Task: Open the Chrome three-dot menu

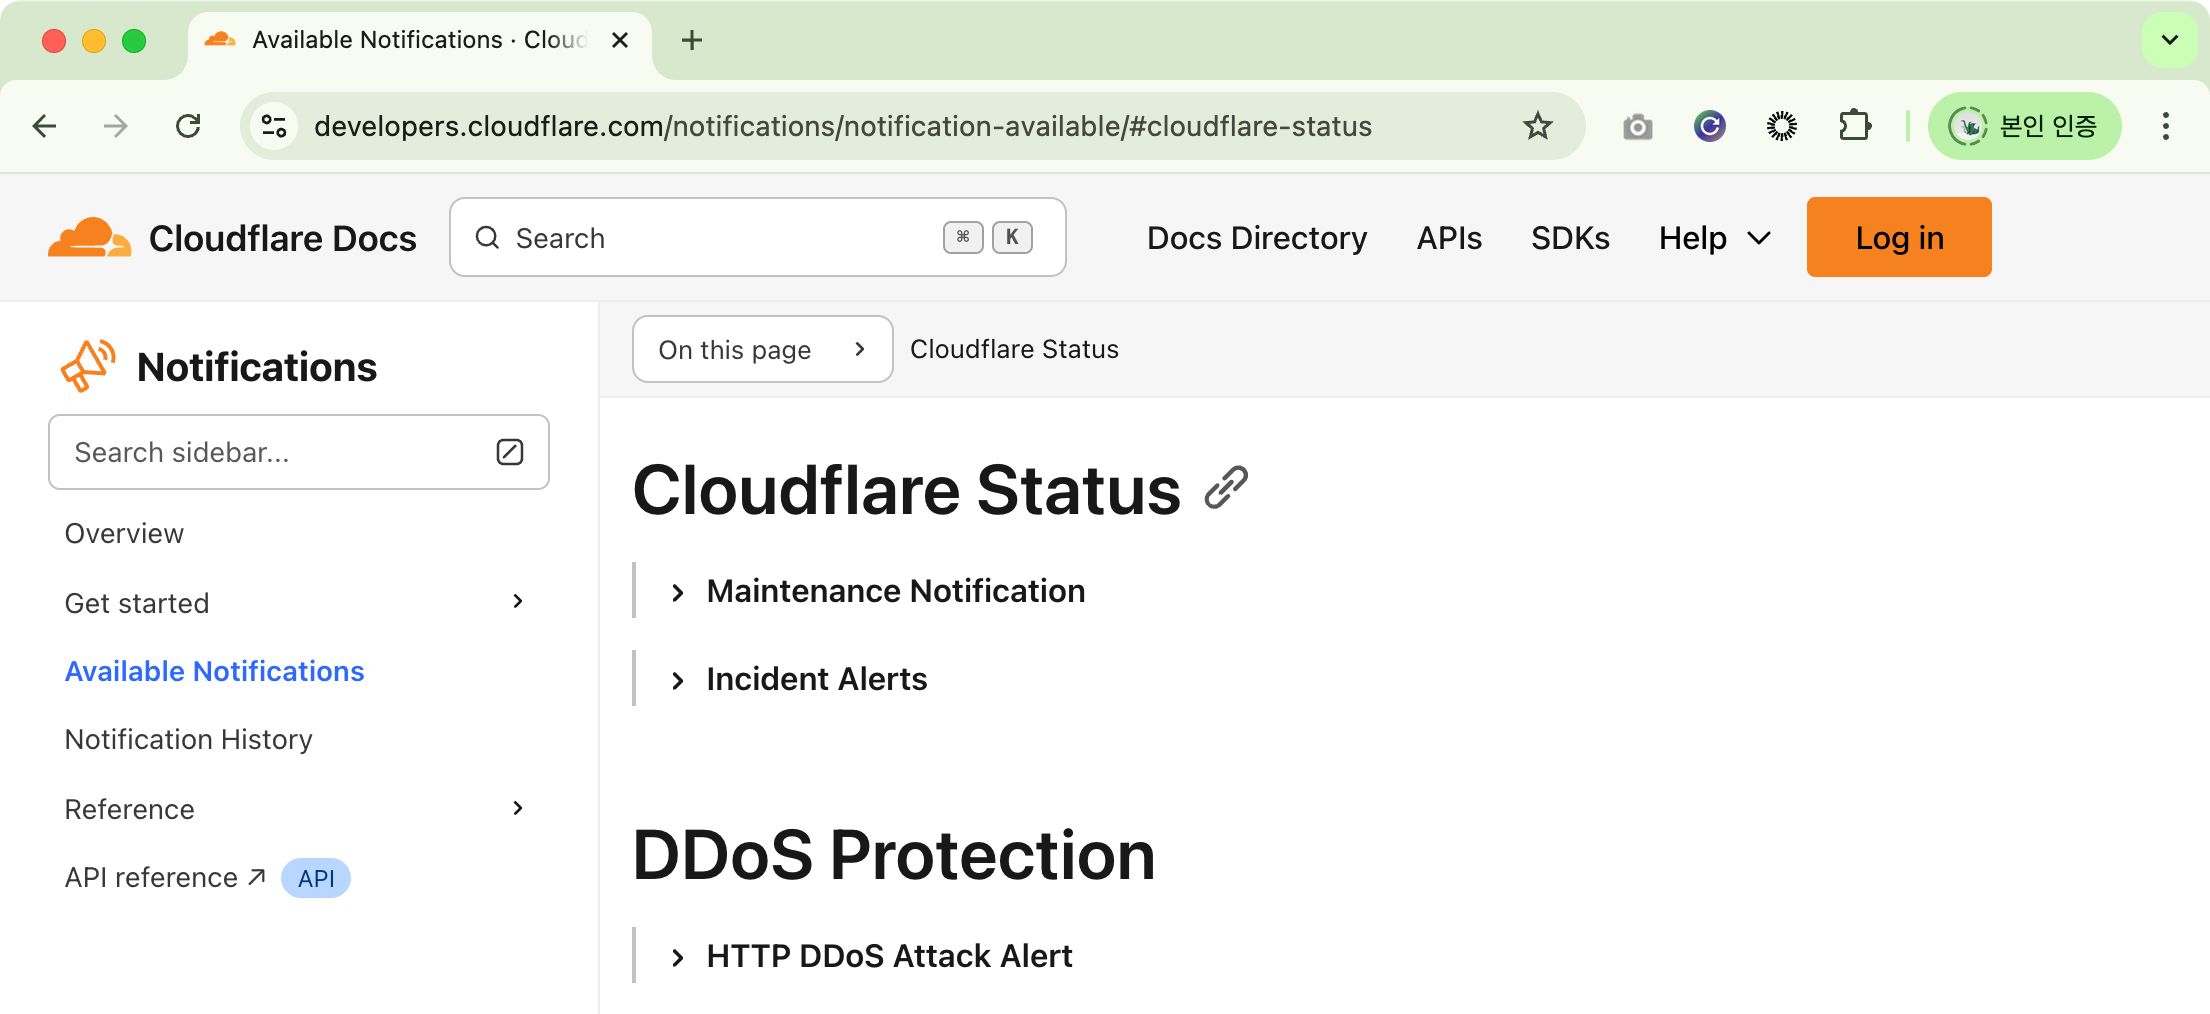Action: pyautogui.click(x=2166, y=126)
